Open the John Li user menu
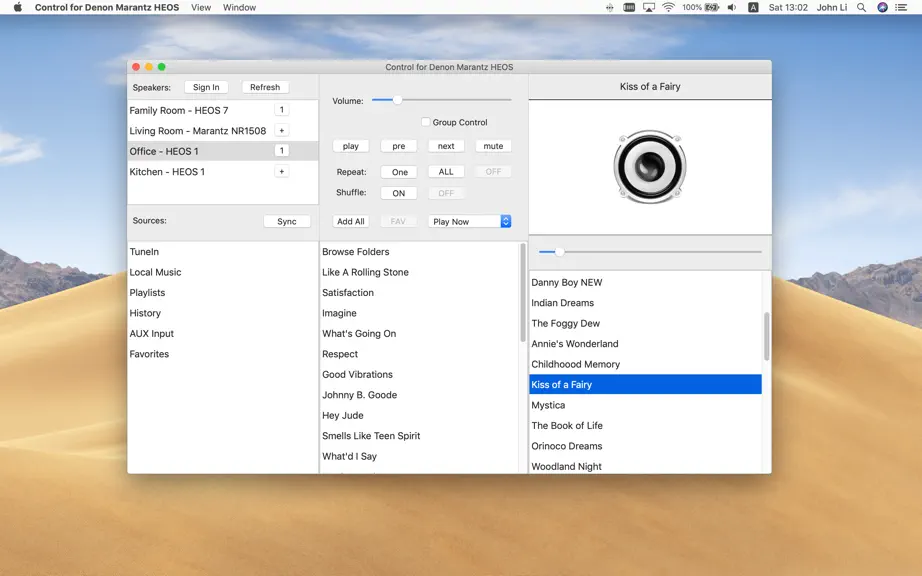This screenshot has width=922, height=576. click(x=831, y=7)
